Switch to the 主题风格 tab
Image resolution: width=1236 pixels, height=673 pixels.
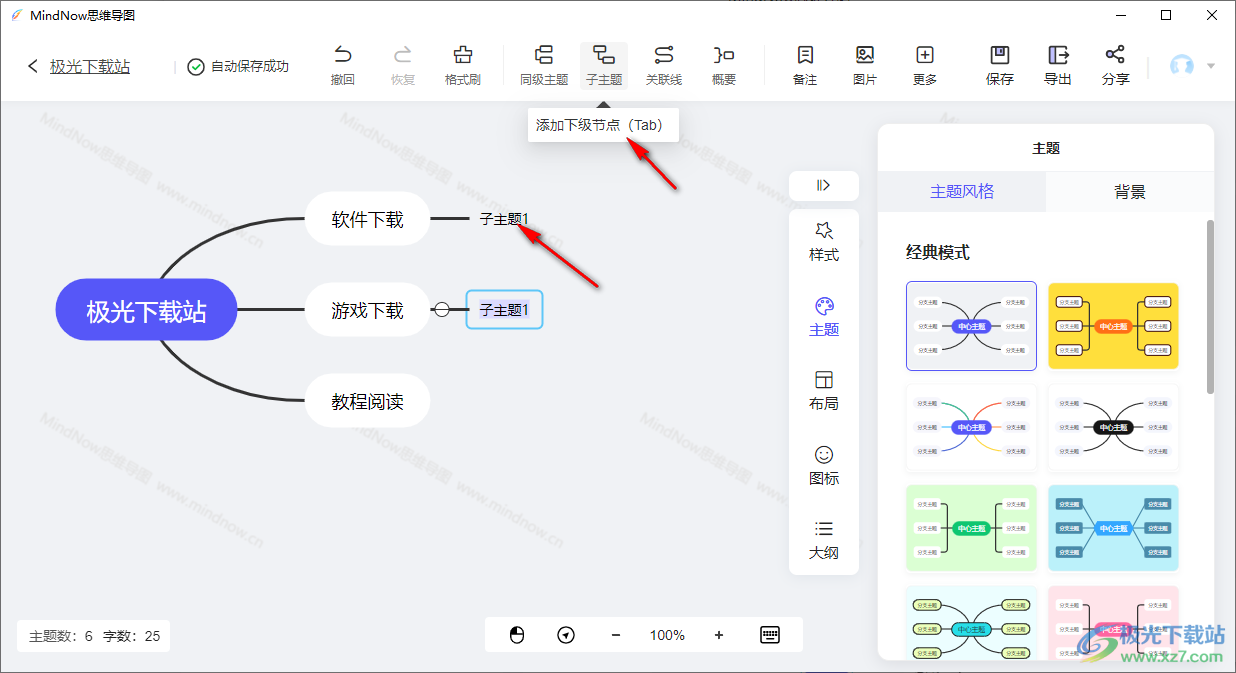coord(962,191)
